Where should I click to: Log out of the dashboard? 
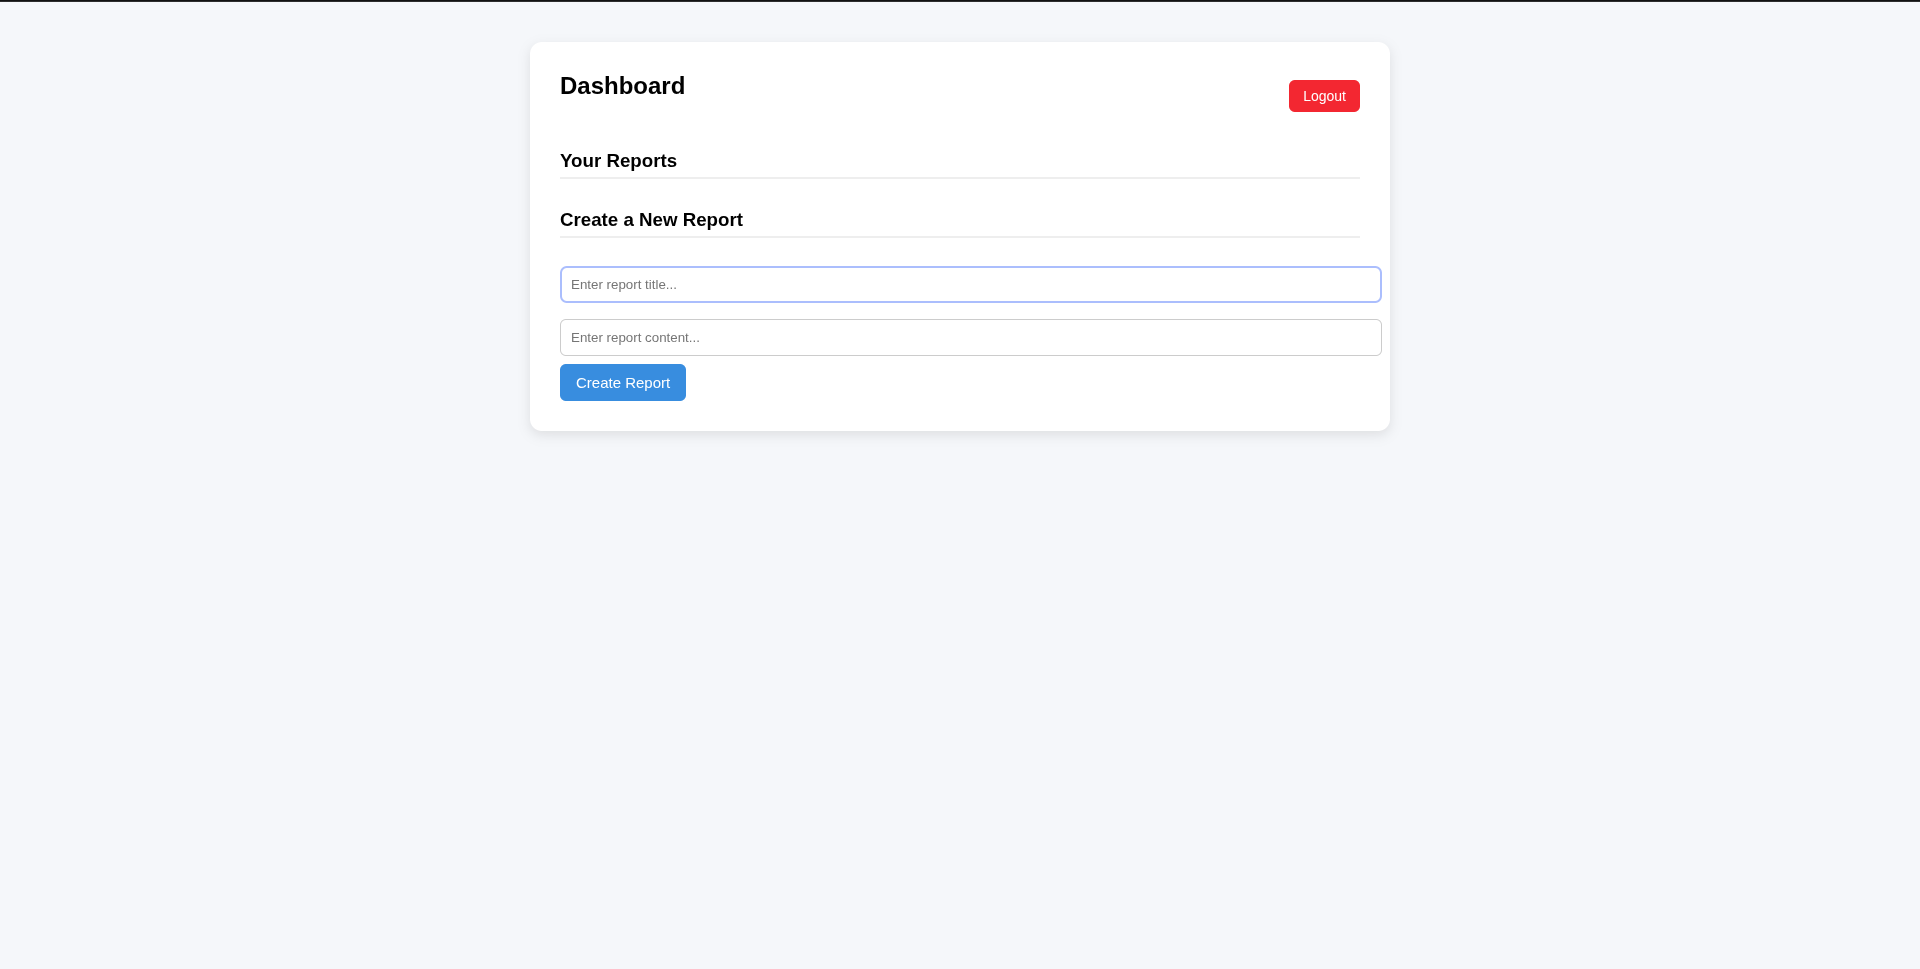[x=1323, y=96]
